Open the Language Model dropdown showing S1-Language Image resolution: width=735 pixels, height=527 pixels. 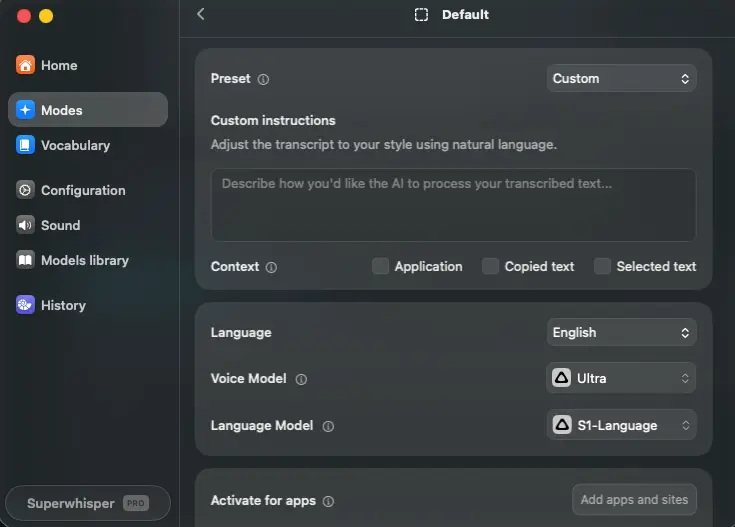[622, 425]
